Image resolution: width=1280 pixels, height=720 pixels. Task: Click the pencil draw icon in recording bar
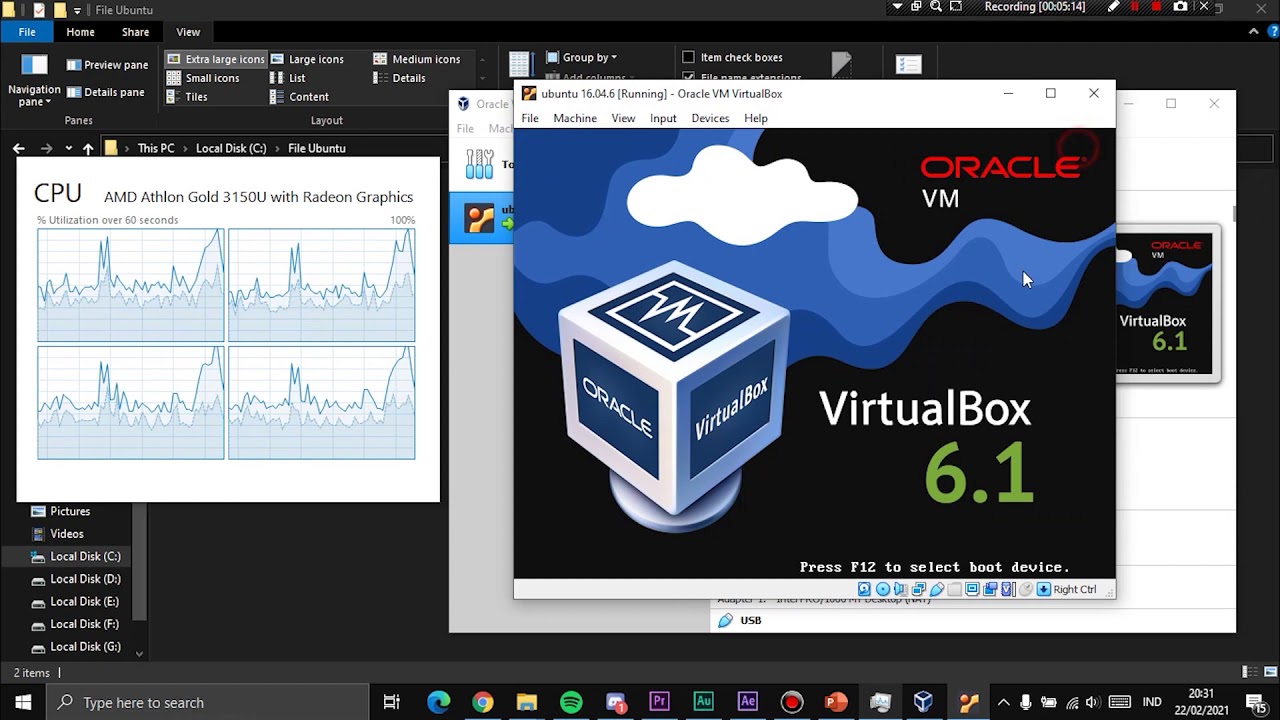click(x=1113, y=6)
